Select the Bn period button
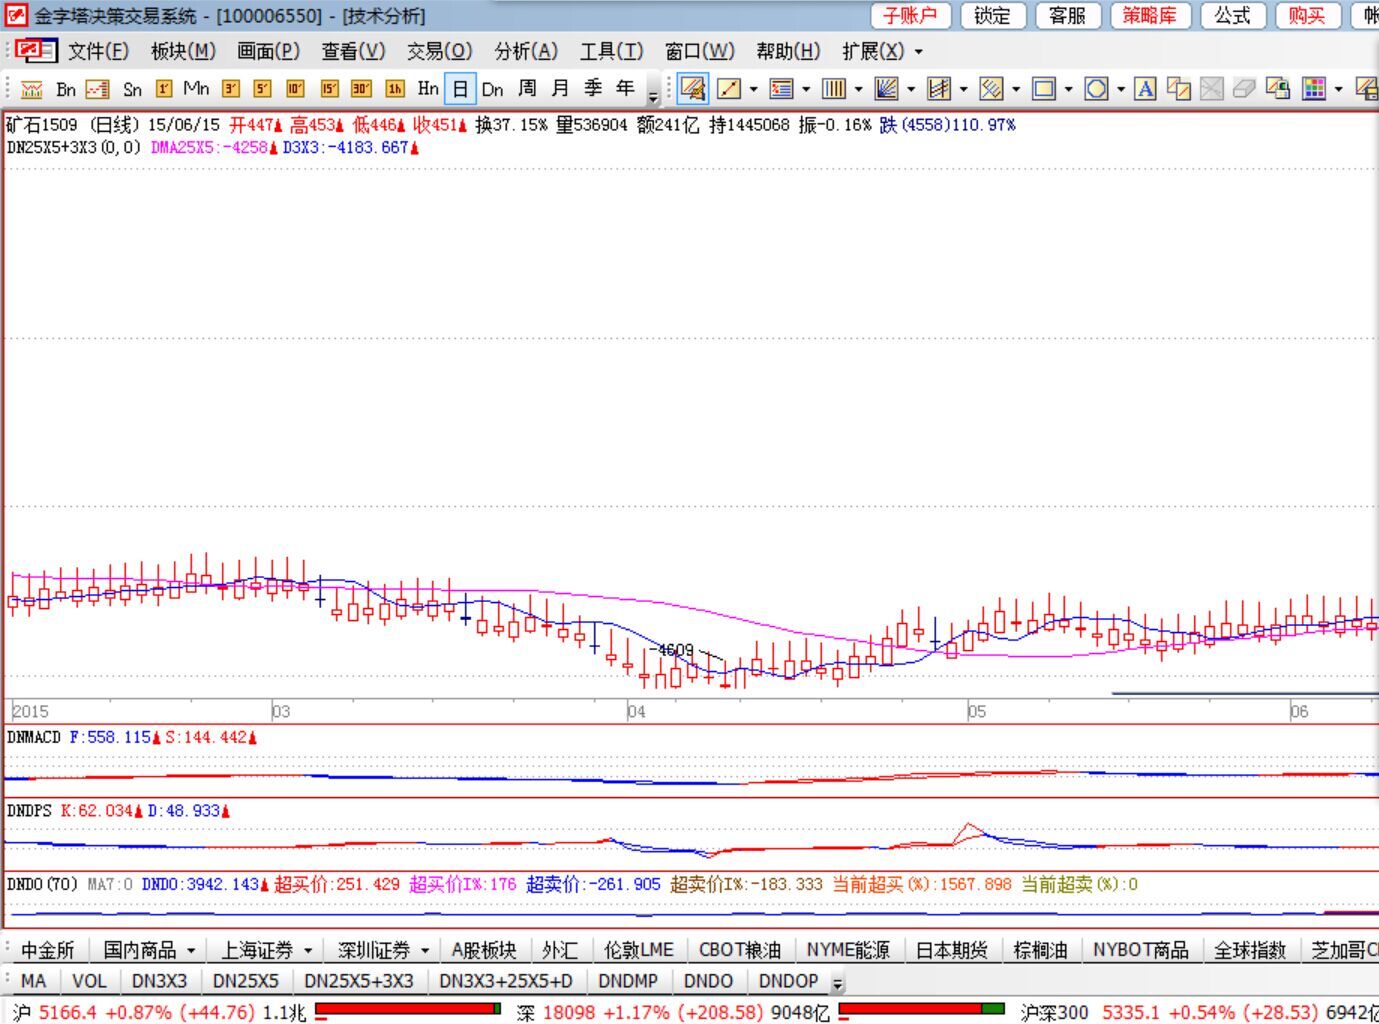Viewport: 1379px width, 1024px height. pyautogui.click(x=66, y=89)
